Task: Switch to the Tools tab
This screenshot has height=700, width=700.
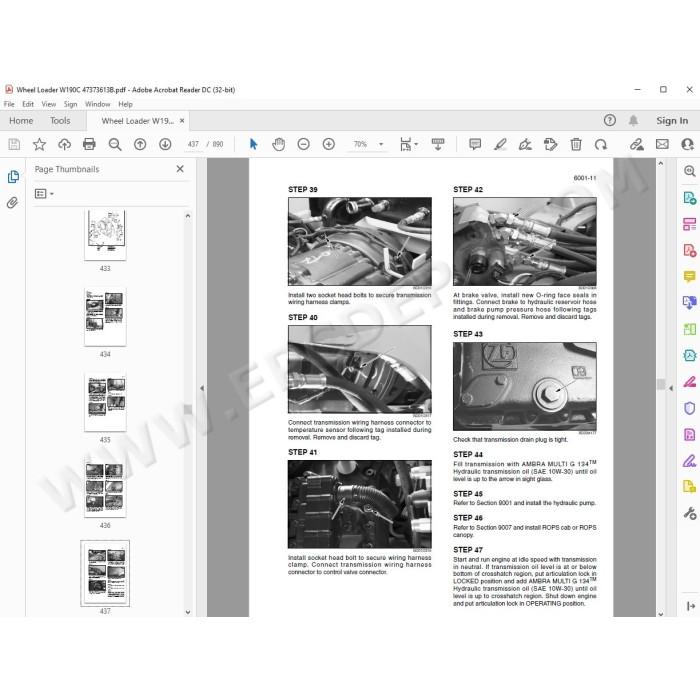Action: pyautogui.click(x=60, y=121)
